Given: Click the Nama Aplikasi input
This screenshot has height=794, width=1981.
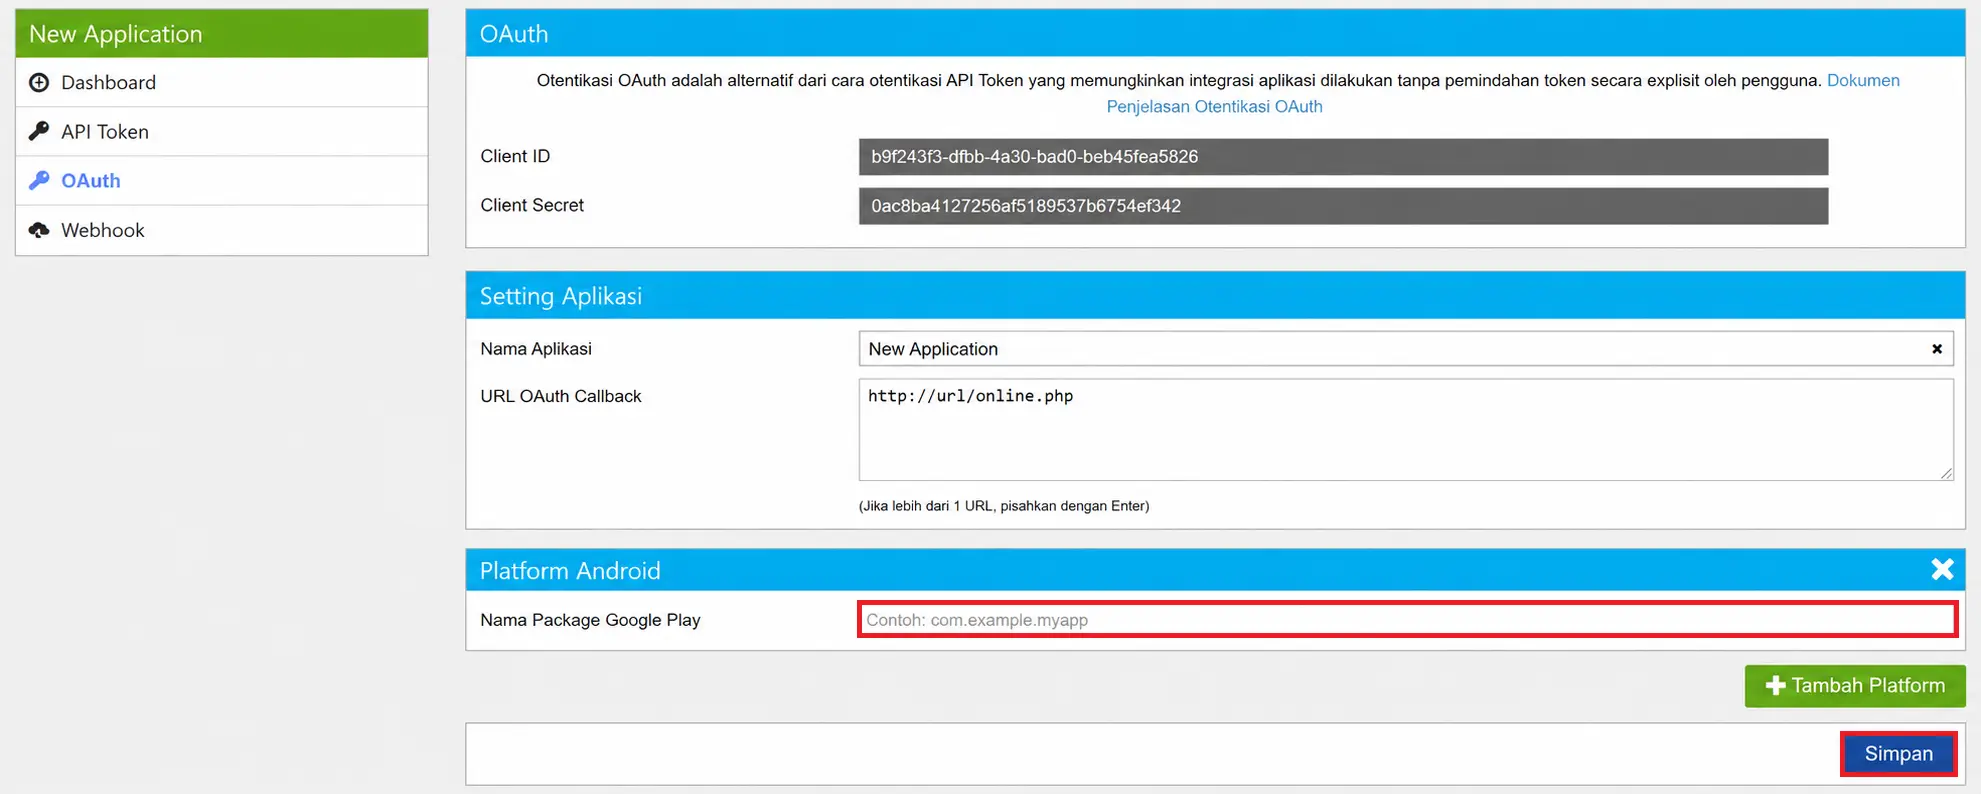Looking at the screenshot, I should point(1405,349).
